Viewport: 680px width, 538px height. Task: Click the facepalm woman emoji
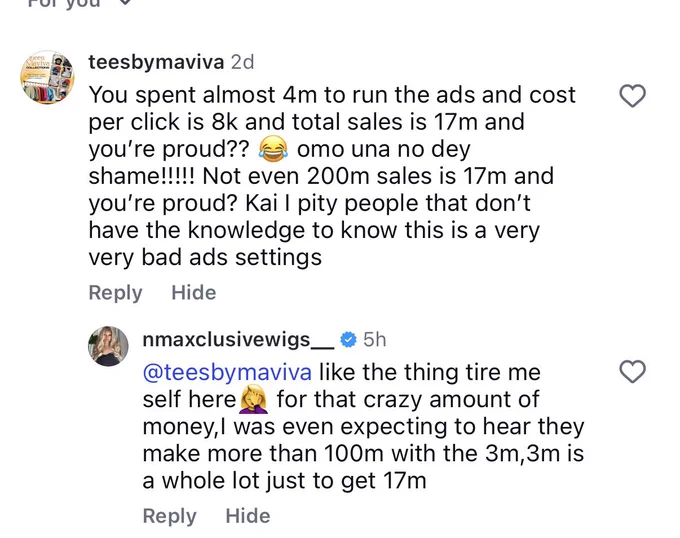[x=255, y=400]
